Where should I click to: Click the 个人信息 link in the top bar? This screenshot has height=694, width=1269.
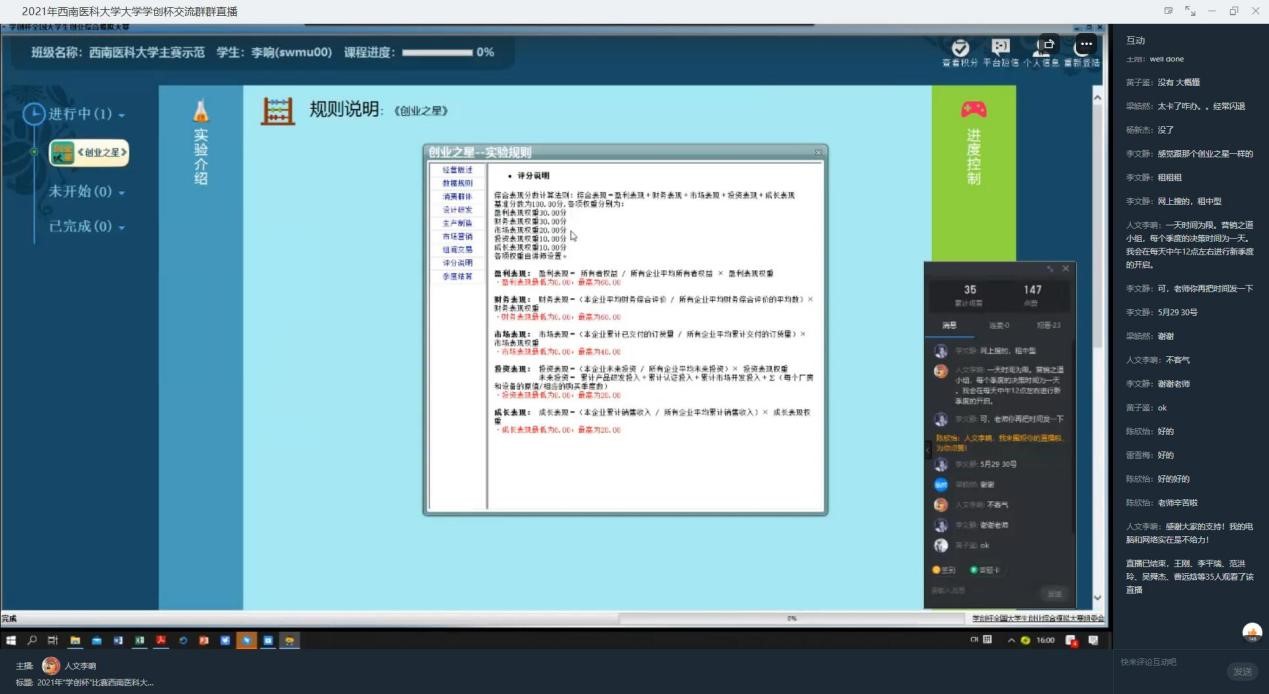[x=1041, y=63]
